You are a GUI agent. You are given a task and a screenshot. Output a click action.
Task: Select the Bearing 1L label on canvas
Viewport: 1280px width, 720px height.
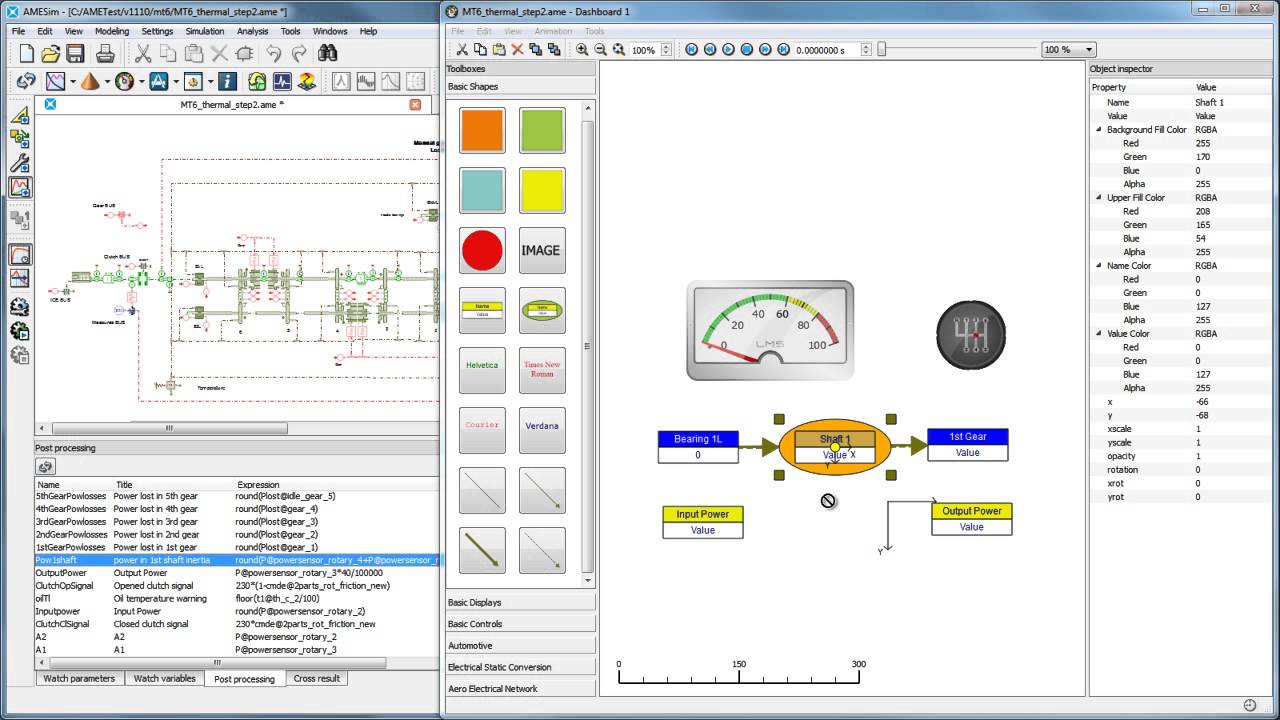[698, 439]
